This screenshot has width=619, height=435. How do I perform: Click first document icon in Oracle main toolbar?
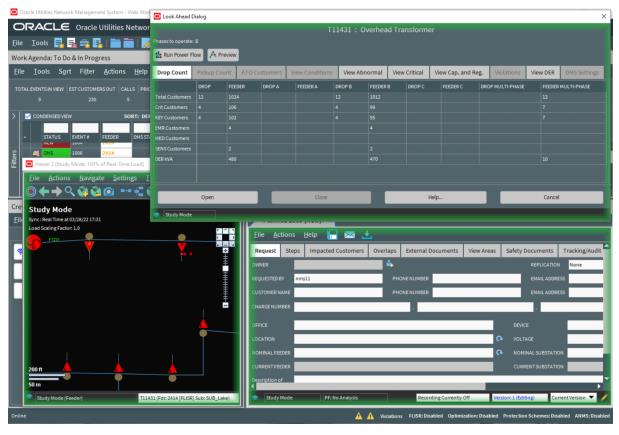tap(59, 43)
